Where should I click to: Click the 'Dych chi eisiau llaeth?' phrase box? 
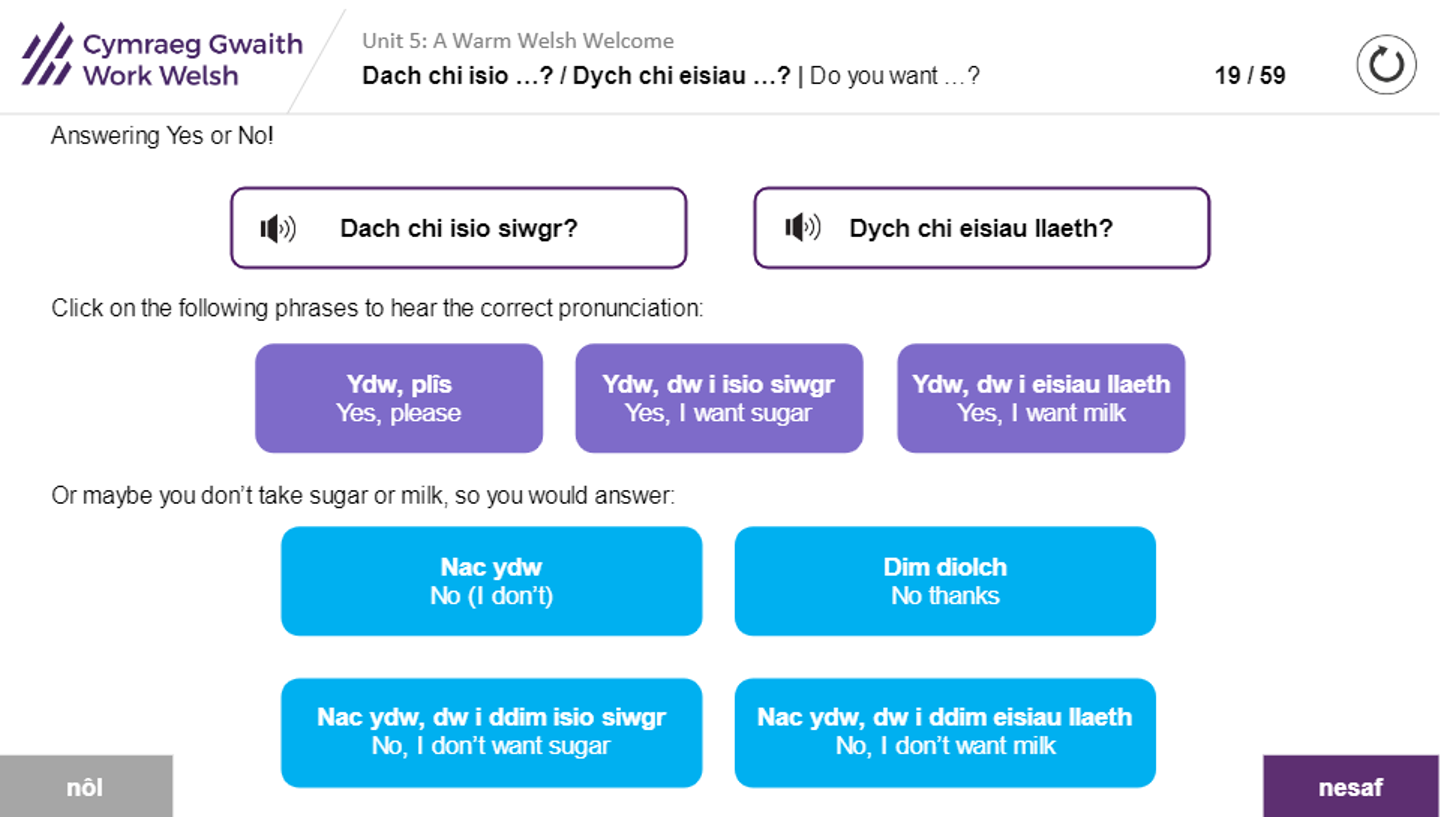click(x=981, y=229)
